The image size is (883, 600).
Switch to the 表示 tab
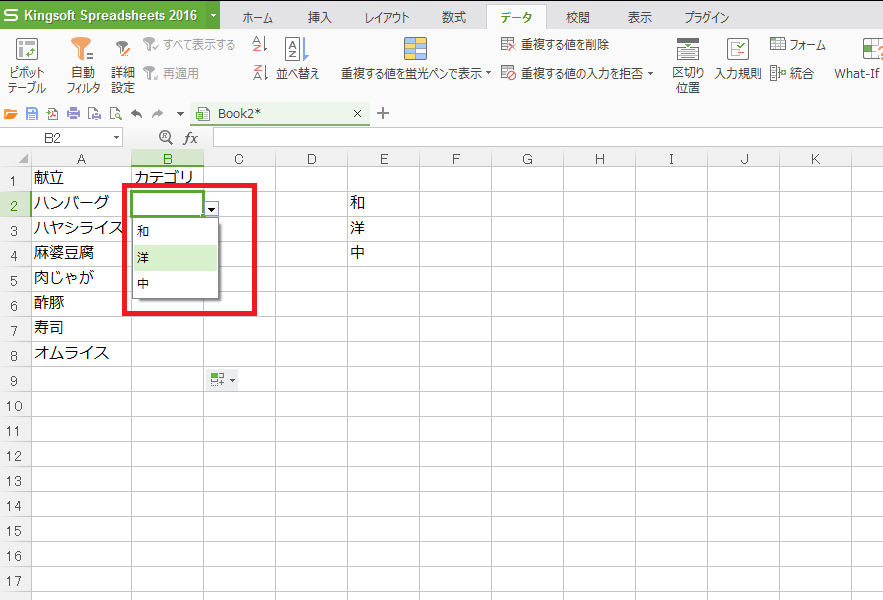[x=639, y=17]
